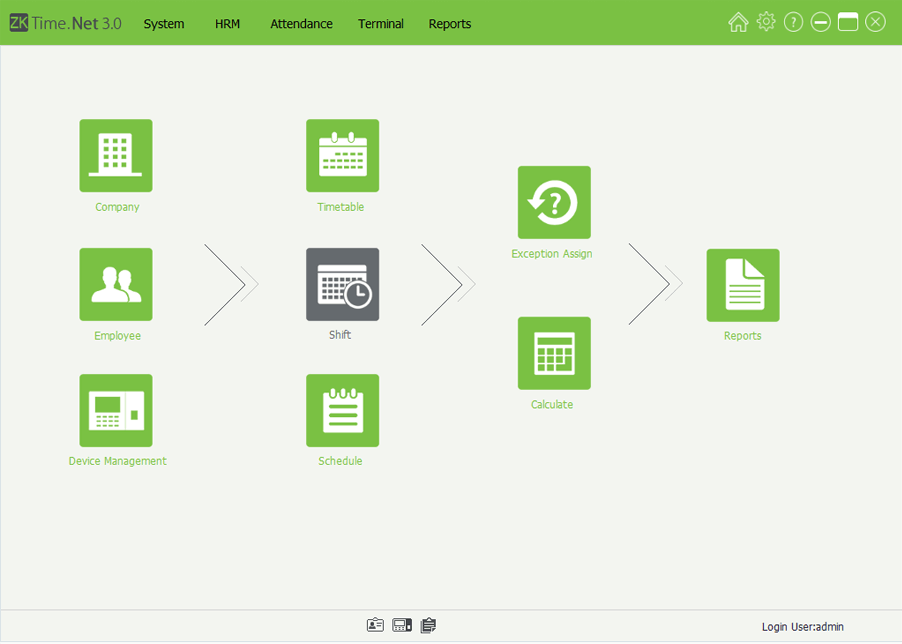Screen dimensions: 902x644
Task: Open Device Management terminal icon
Action: [x=116, y=410]
